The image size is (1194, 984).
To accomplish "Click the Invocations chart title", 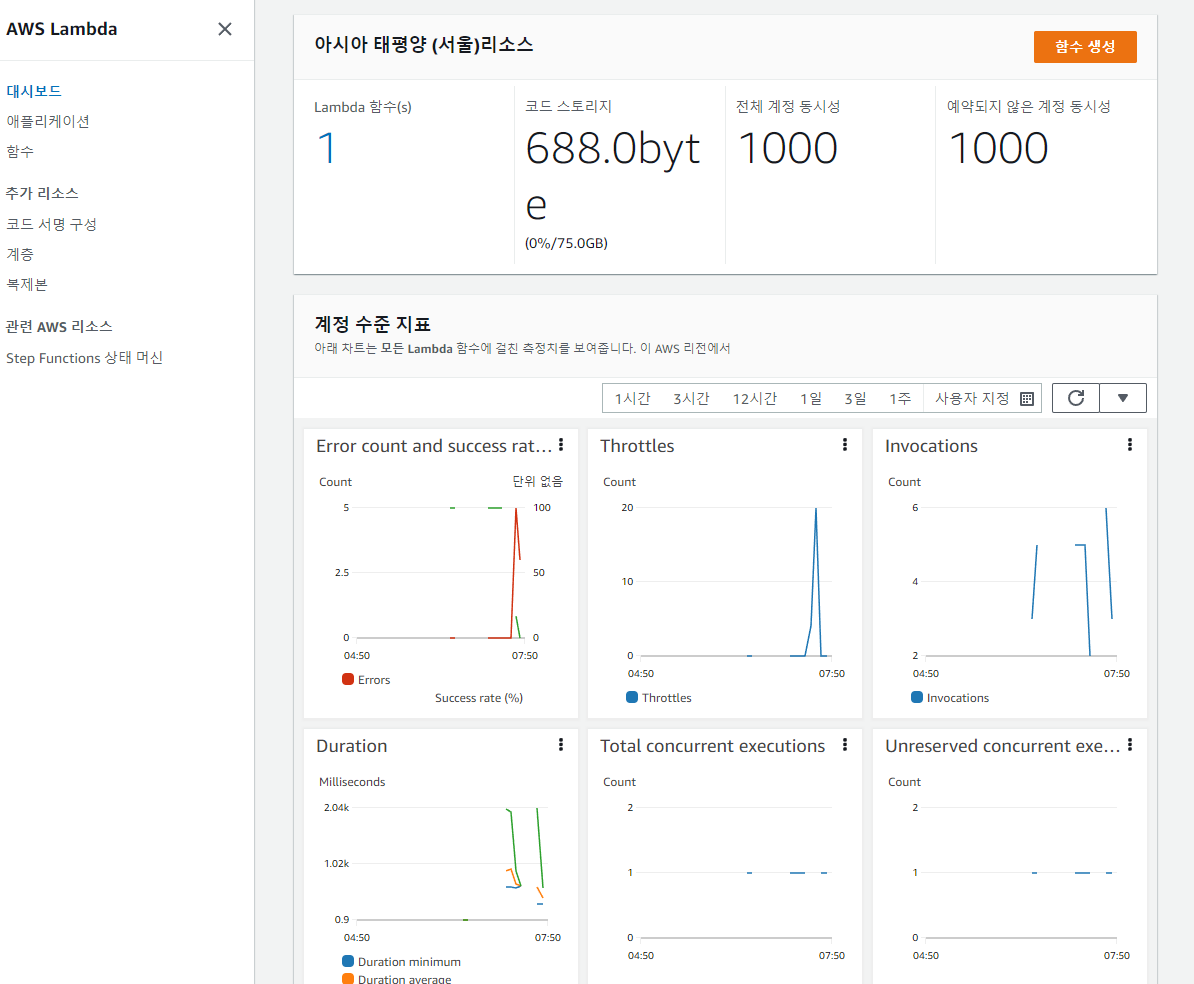I will [x=931, y=446].
